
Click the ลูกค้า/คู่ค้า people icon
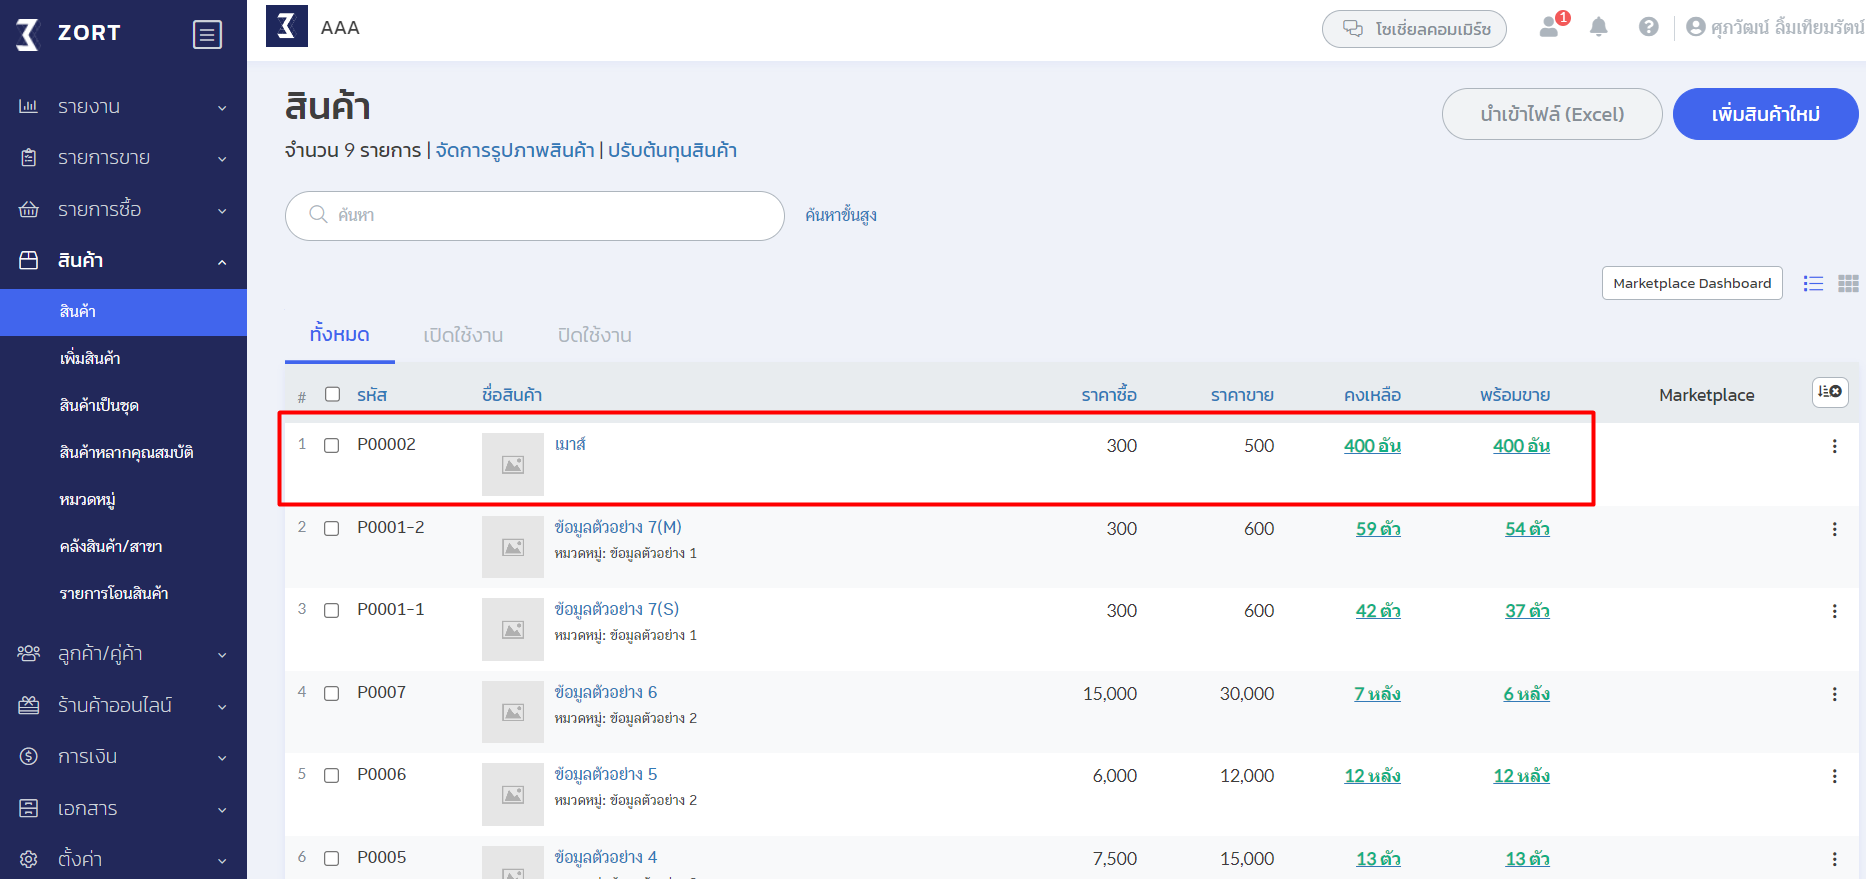[x=29, y=653]
